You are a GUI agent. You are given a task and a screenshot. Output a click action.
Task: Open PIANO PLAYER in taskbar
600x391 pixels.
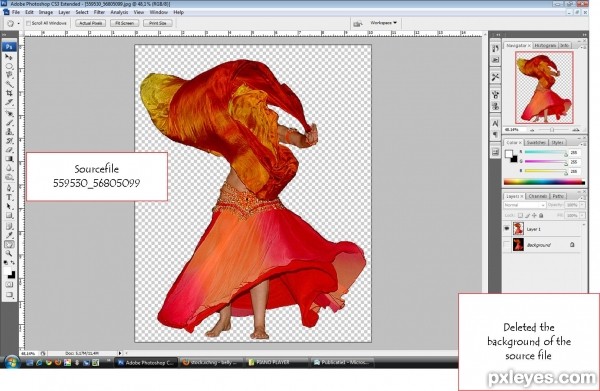click(x=276, y=362)
